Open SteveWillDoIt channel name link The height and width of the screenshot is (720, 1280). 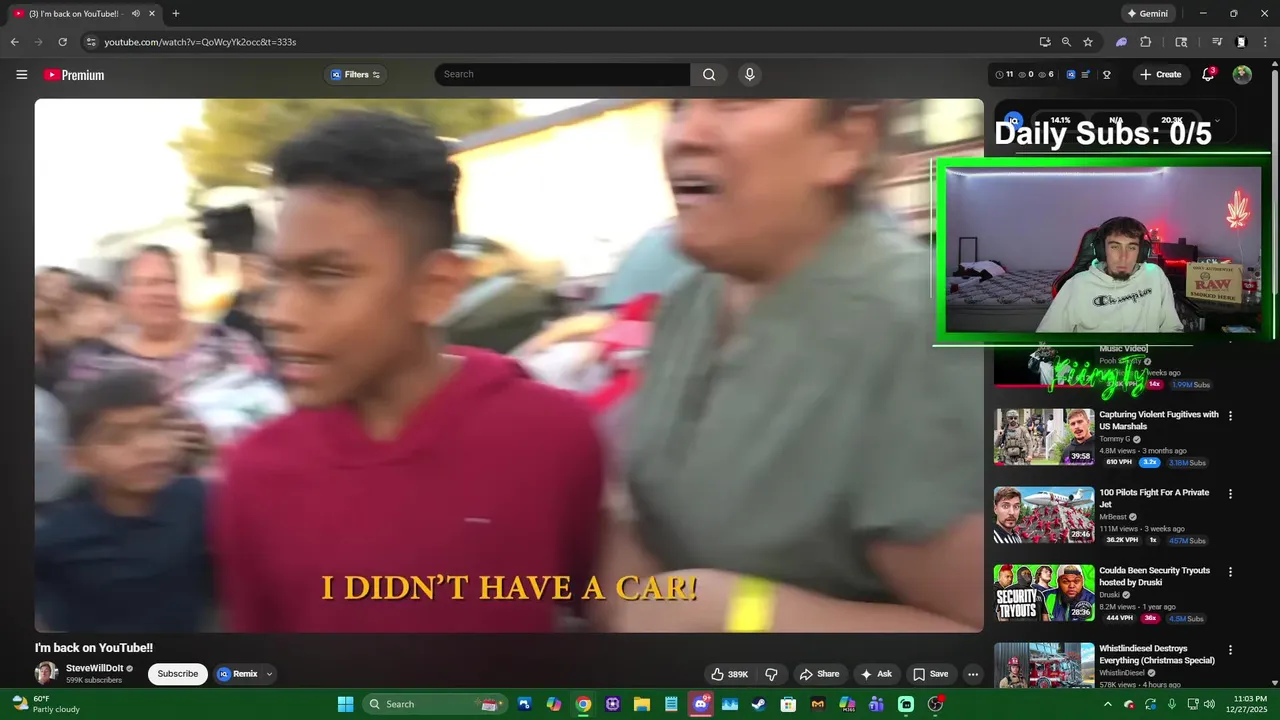tap(94, 668)
